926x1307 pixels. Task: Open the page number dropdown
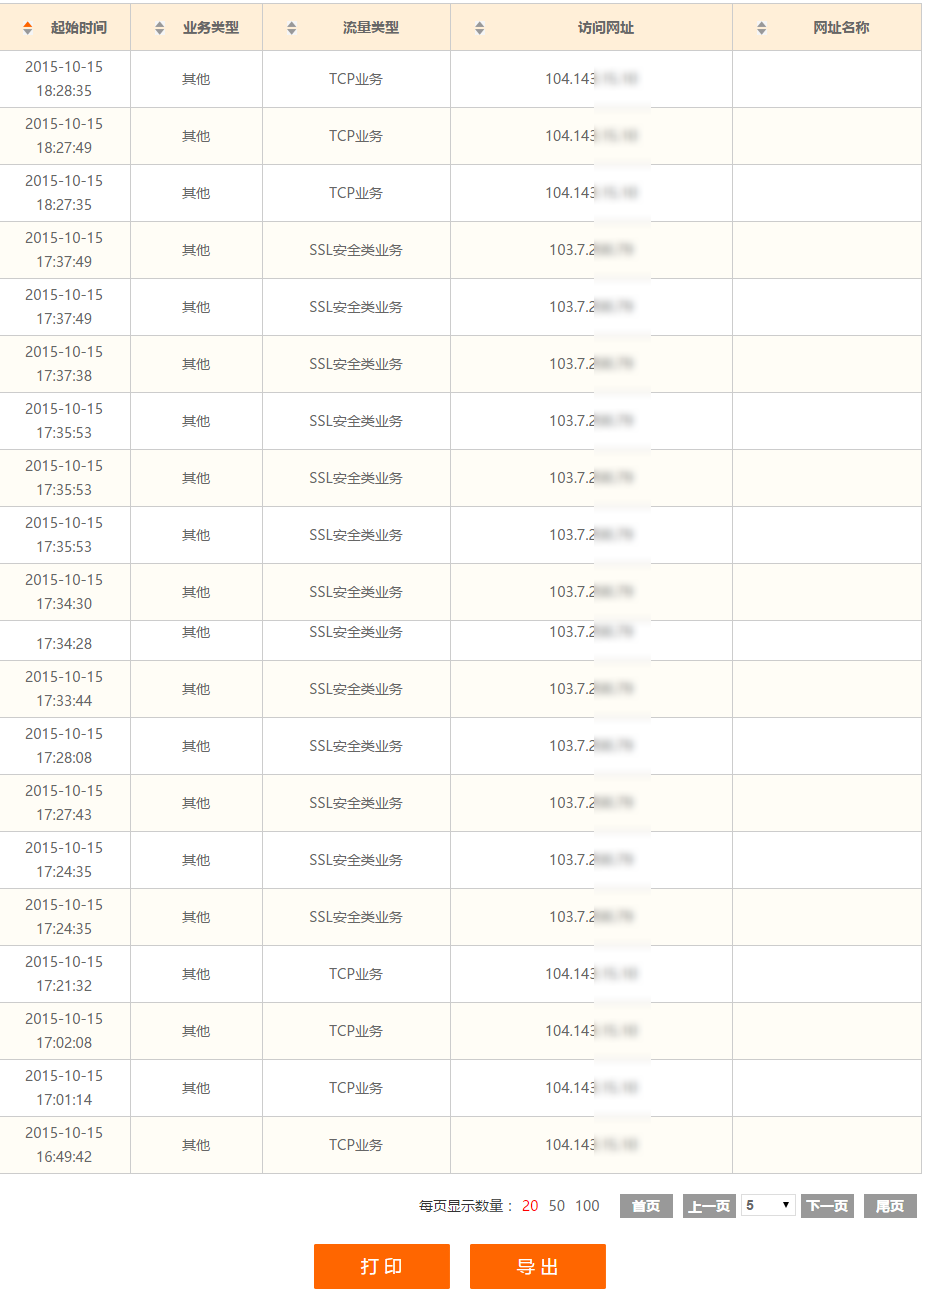pos(768,1206)
